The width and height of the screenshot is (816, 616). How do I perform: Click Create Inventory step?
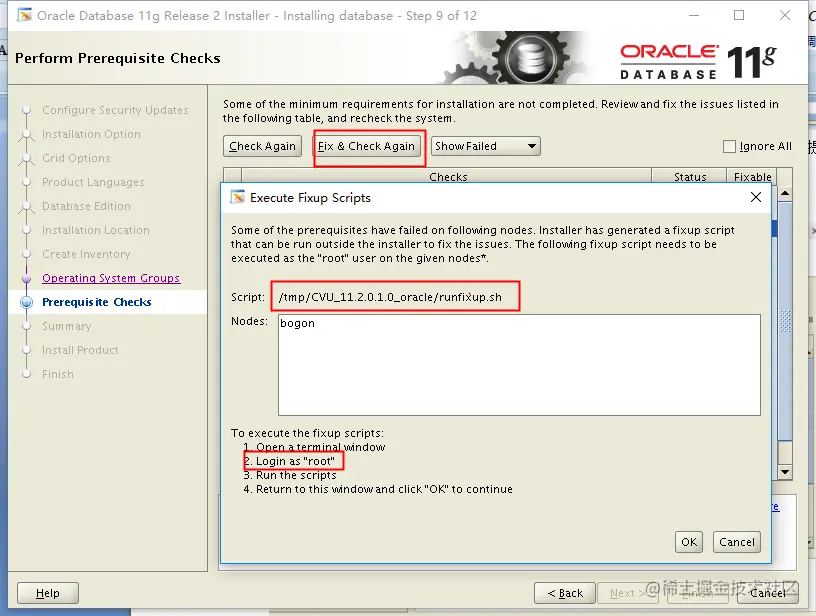tap(86, 254)
